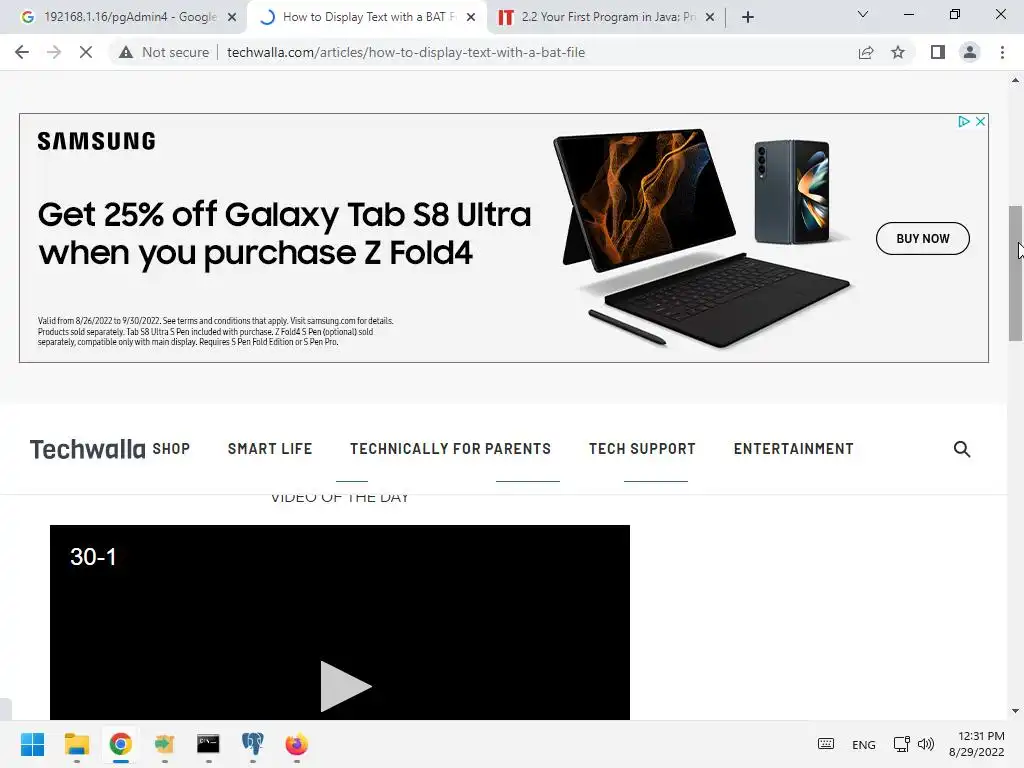Bookmark this page with the star icon

coord(898,52)
